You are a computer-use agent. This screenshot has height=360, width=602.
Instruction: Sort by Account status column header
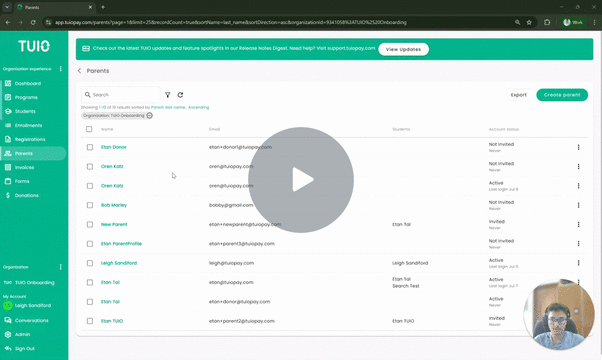pos(504,129)
